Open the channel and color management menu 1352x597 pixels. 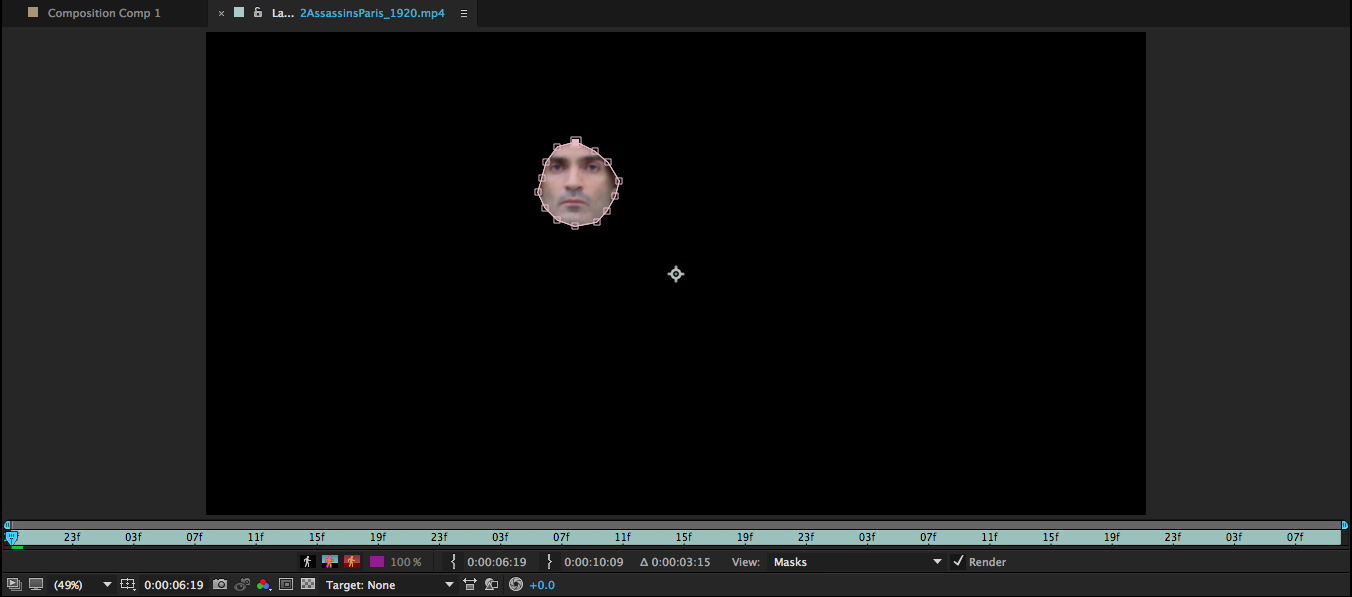[x=263, y=584]
